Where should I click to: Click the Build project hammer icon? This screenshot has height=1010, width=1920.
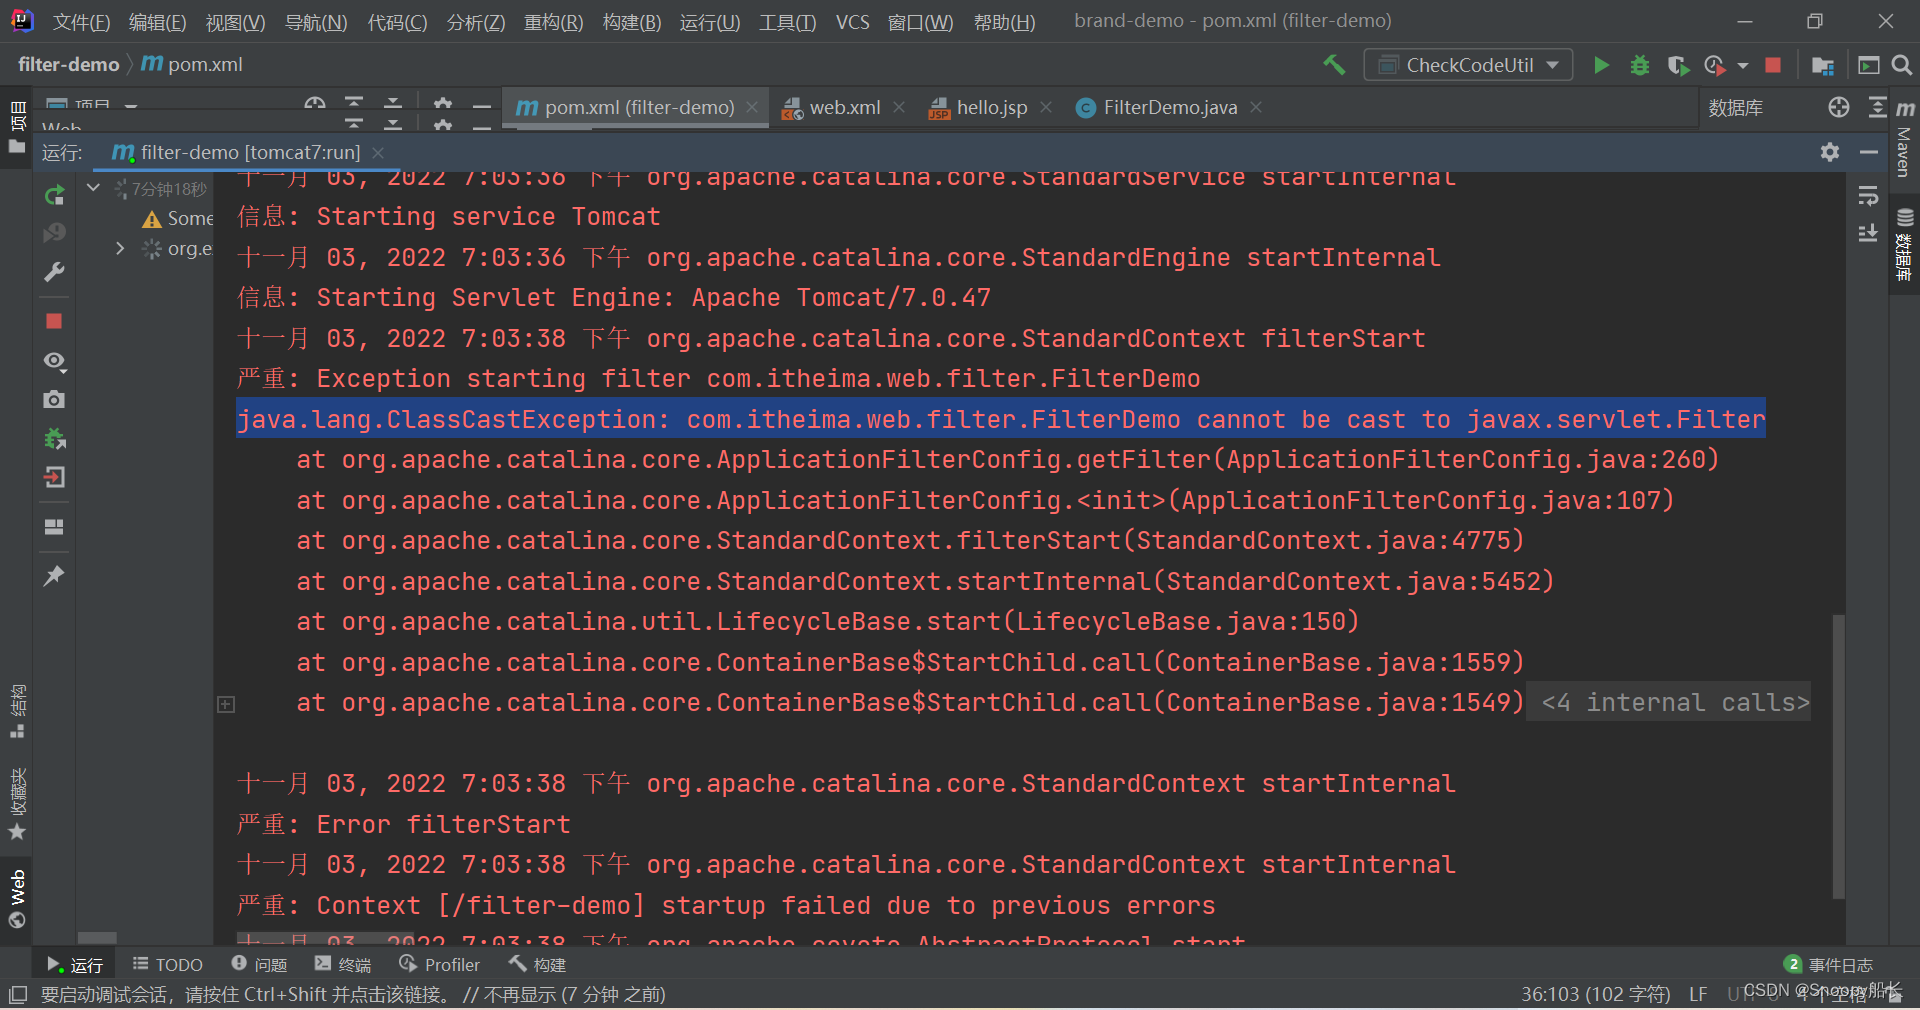1334,65
